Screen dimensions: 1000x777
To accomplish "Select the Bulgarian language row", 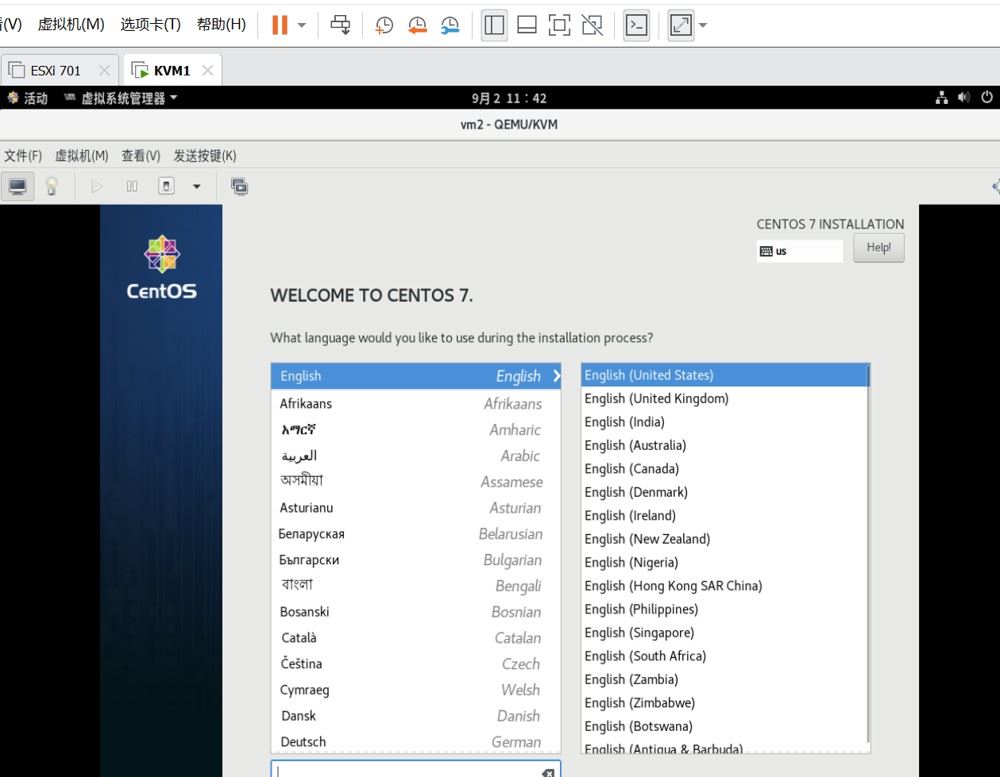I will (x=416, y=559).
